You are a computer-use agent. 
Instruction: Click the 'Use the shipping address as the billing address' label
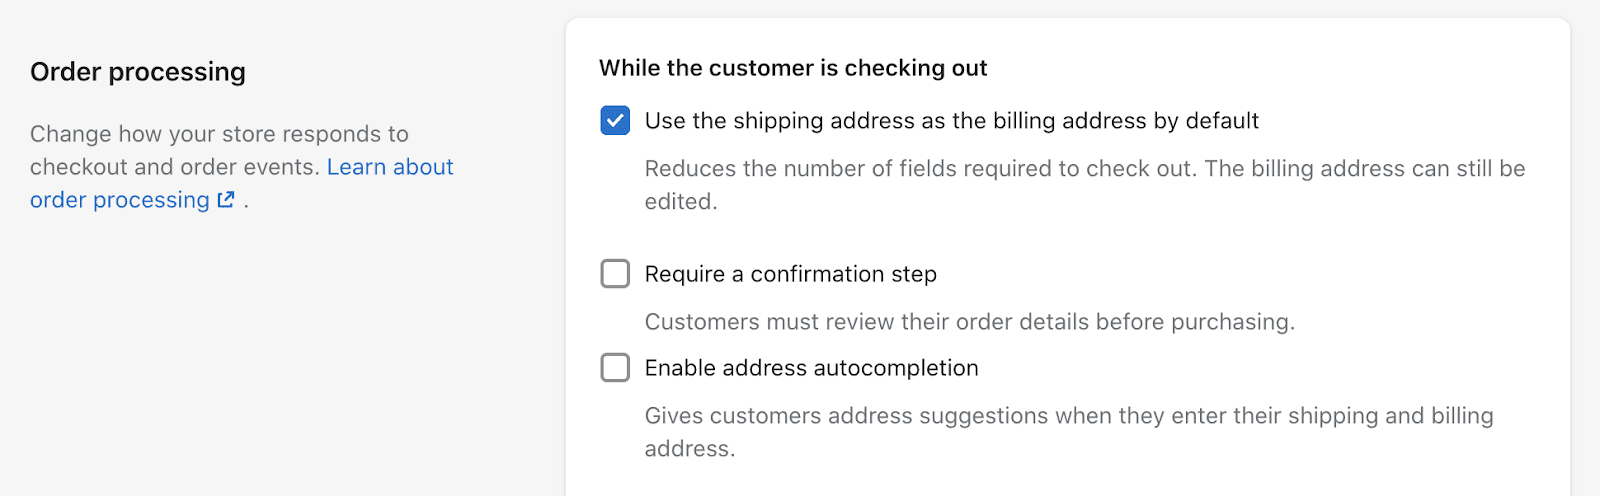(952, 121)
